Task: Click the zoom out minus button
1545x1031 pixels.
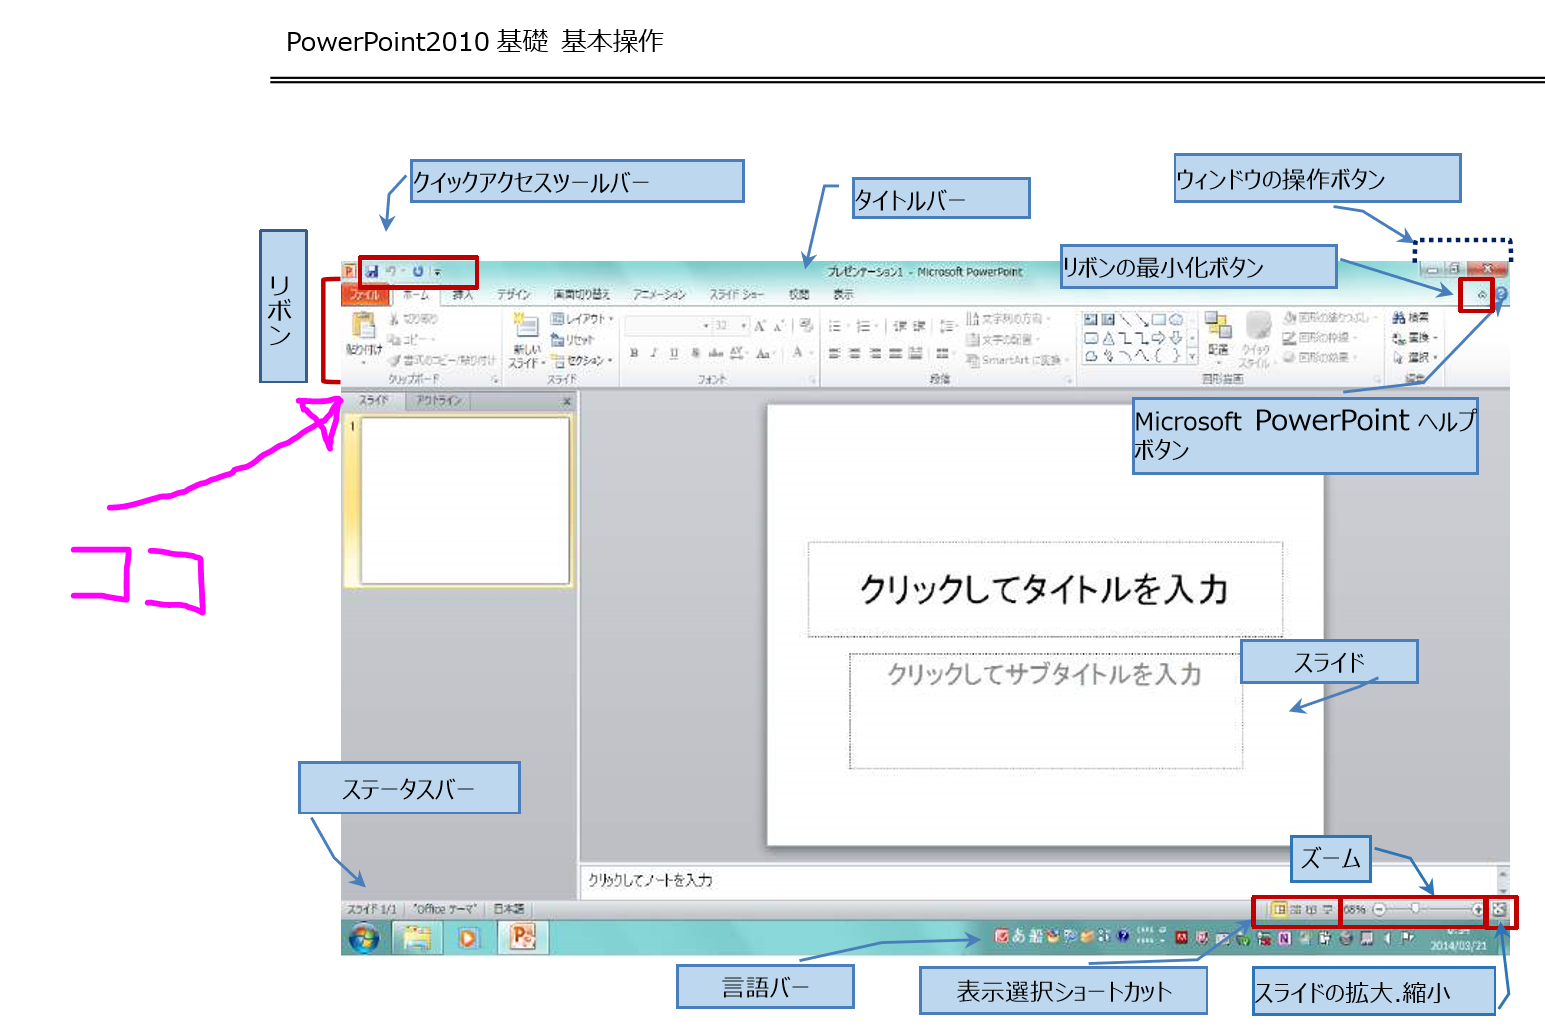Action: [x=1380, y=910]
